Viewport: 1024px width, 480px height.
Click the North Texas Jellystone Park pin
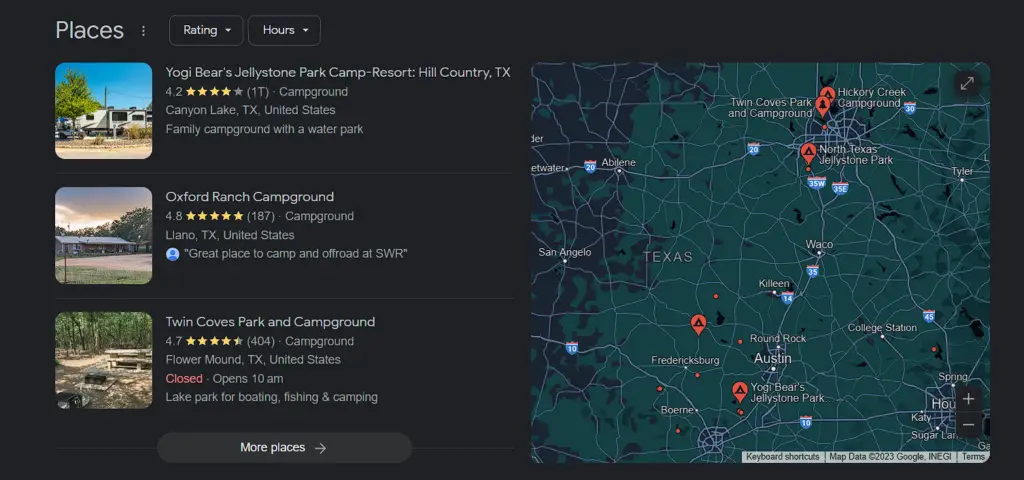(808, 154)
